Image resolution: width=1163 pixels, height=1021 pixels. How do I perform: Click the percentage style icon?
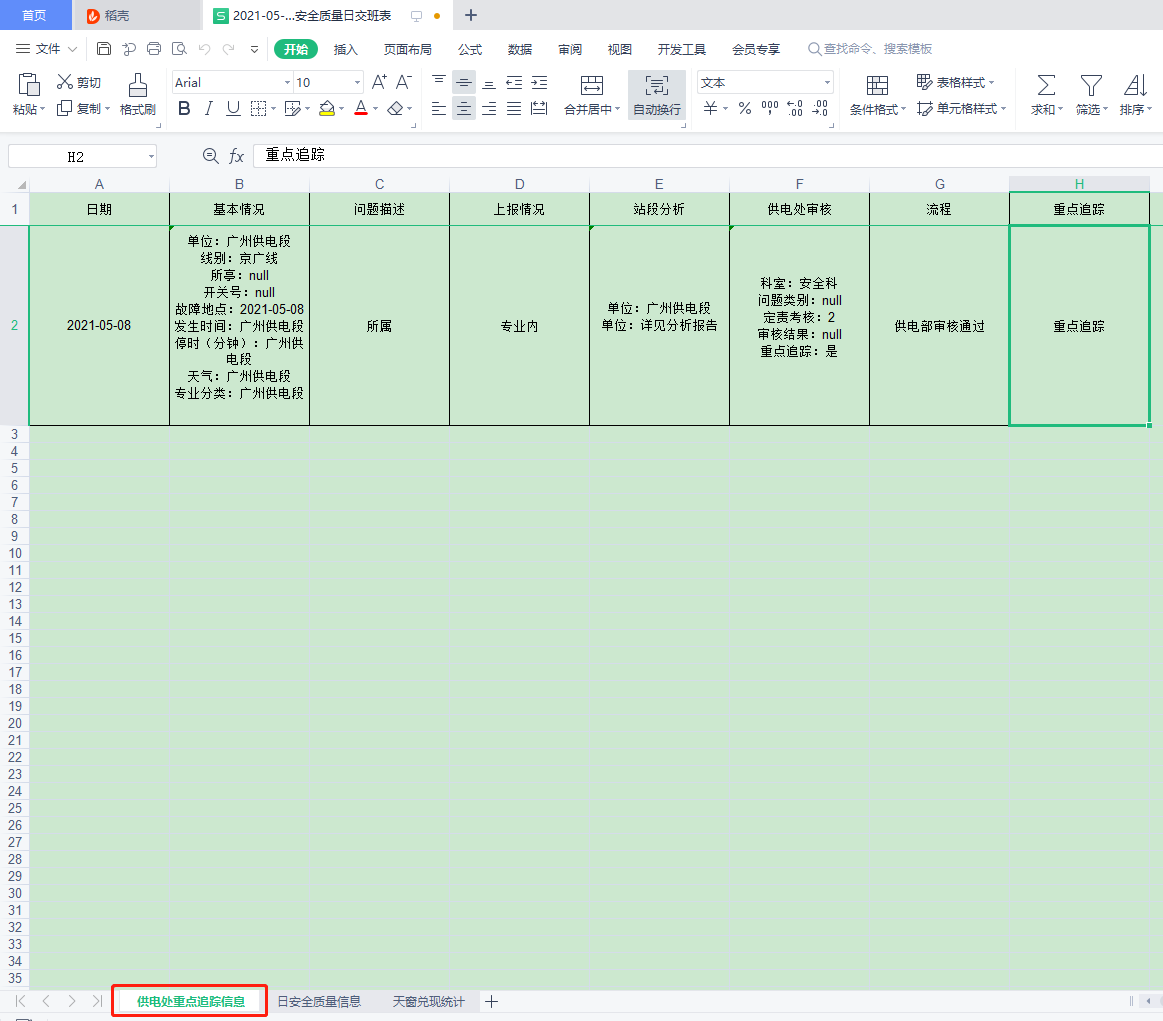click(x=744, y=108)
